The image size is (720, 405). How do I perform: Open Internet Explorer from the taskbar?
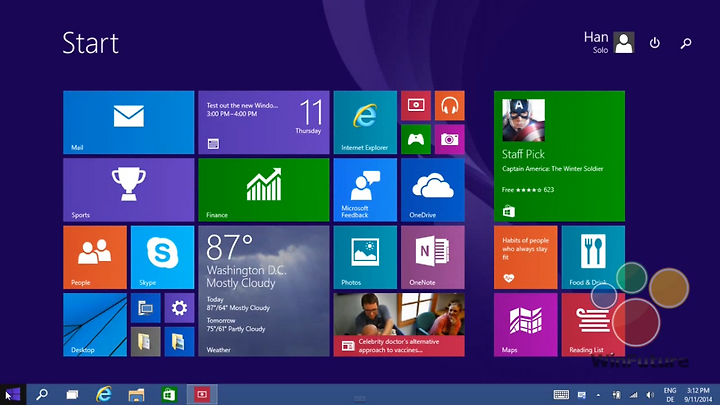104,394
